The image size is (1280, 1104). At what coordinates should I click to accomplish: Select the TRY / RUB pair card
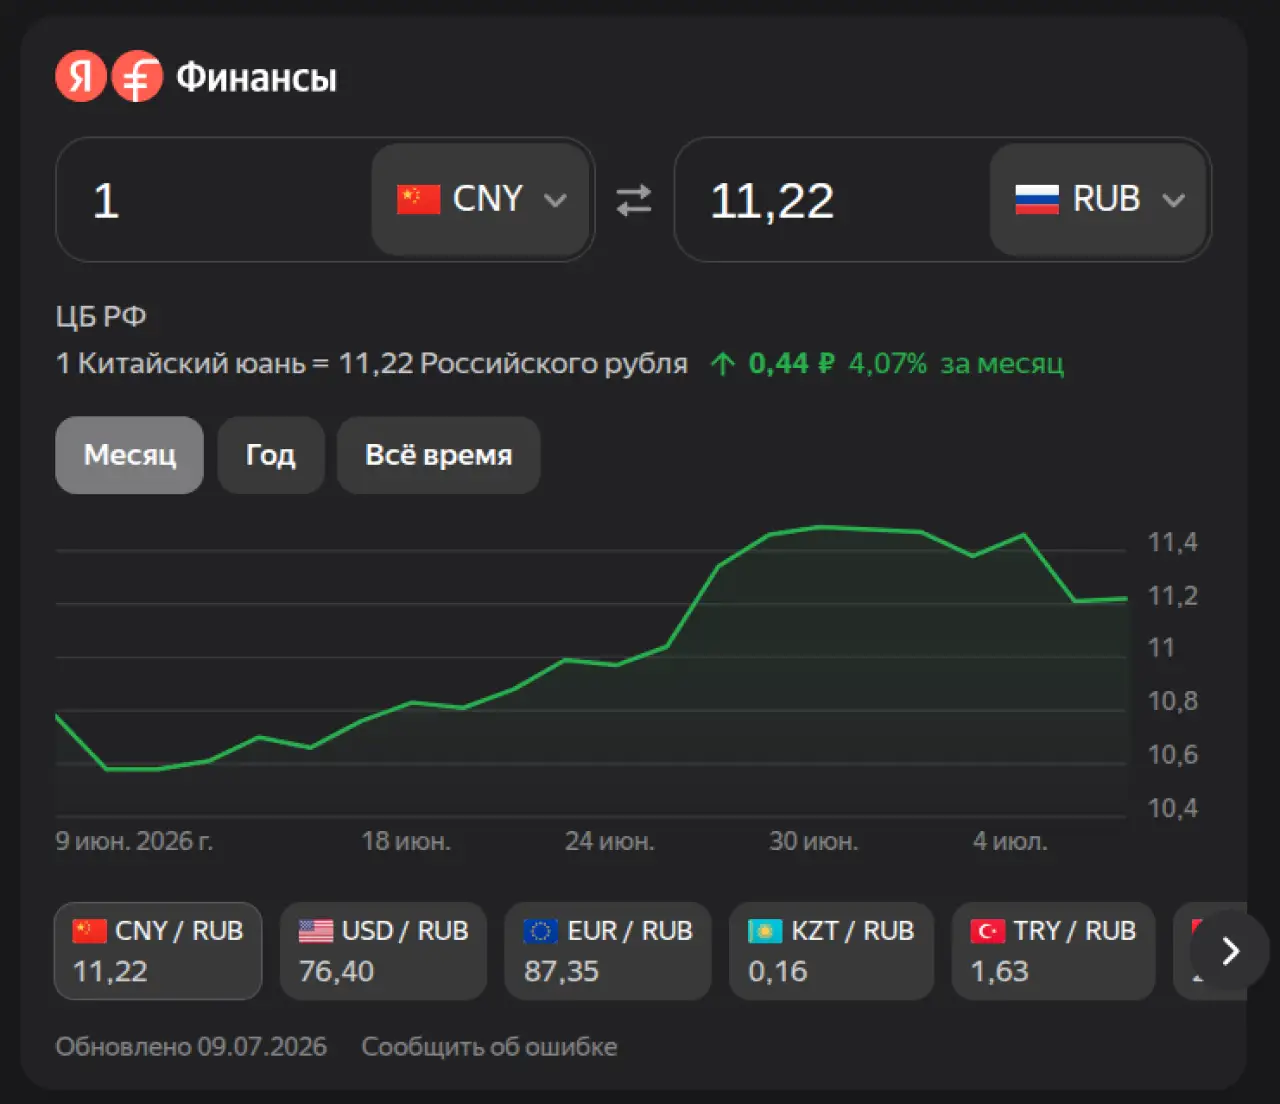(1053, 951)
